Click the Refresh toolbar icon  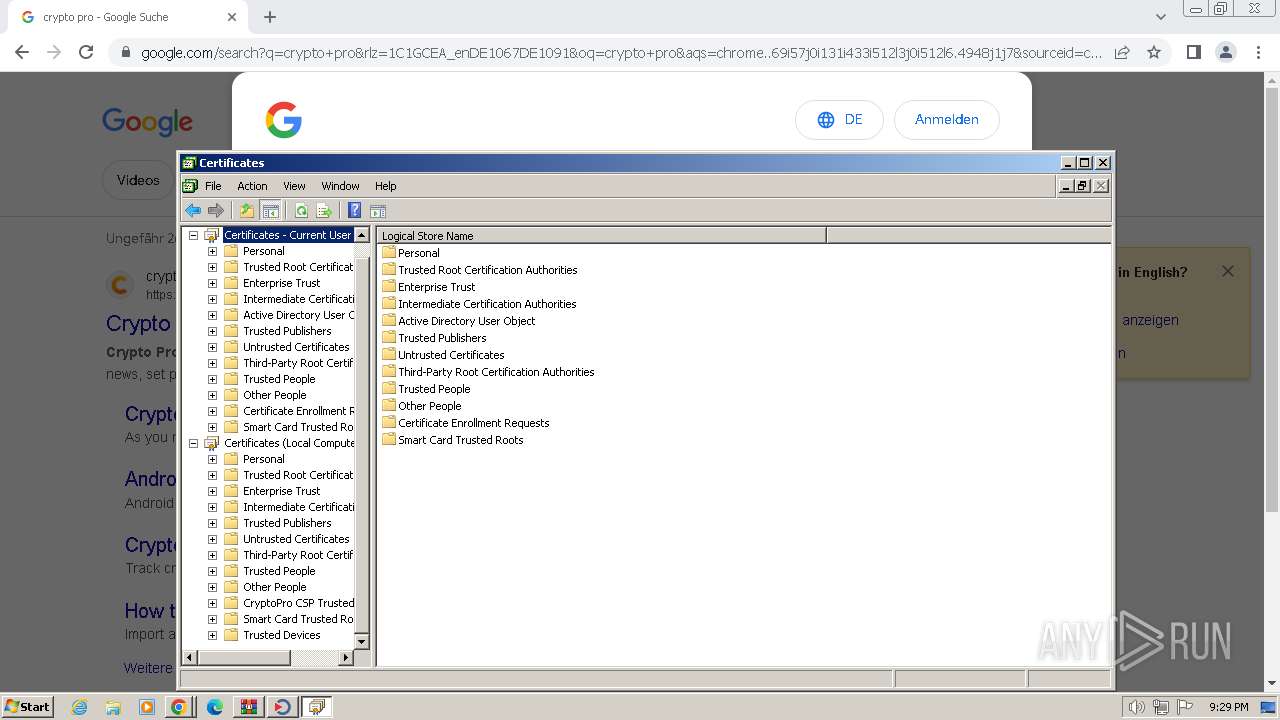(301, 211)
